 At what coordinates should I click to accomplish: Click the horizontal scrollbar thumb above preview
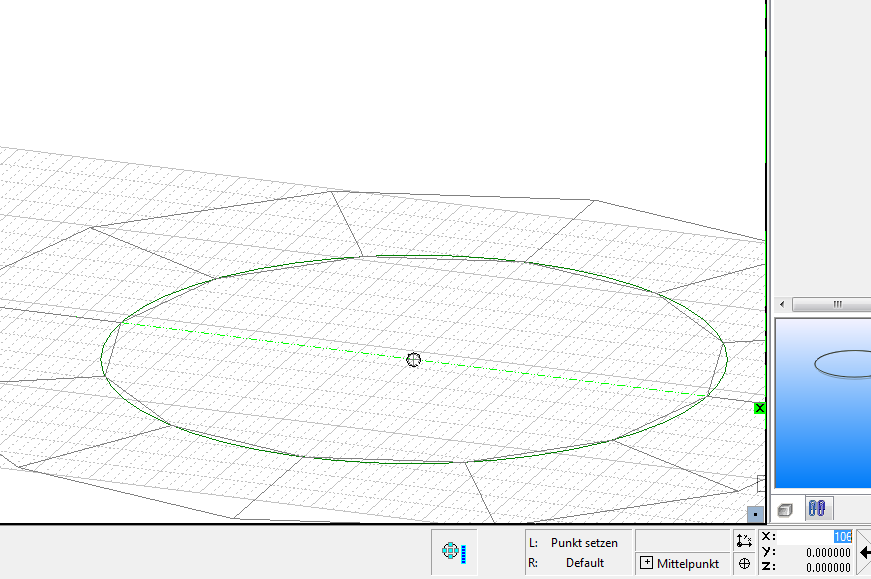tap(832, 304)
